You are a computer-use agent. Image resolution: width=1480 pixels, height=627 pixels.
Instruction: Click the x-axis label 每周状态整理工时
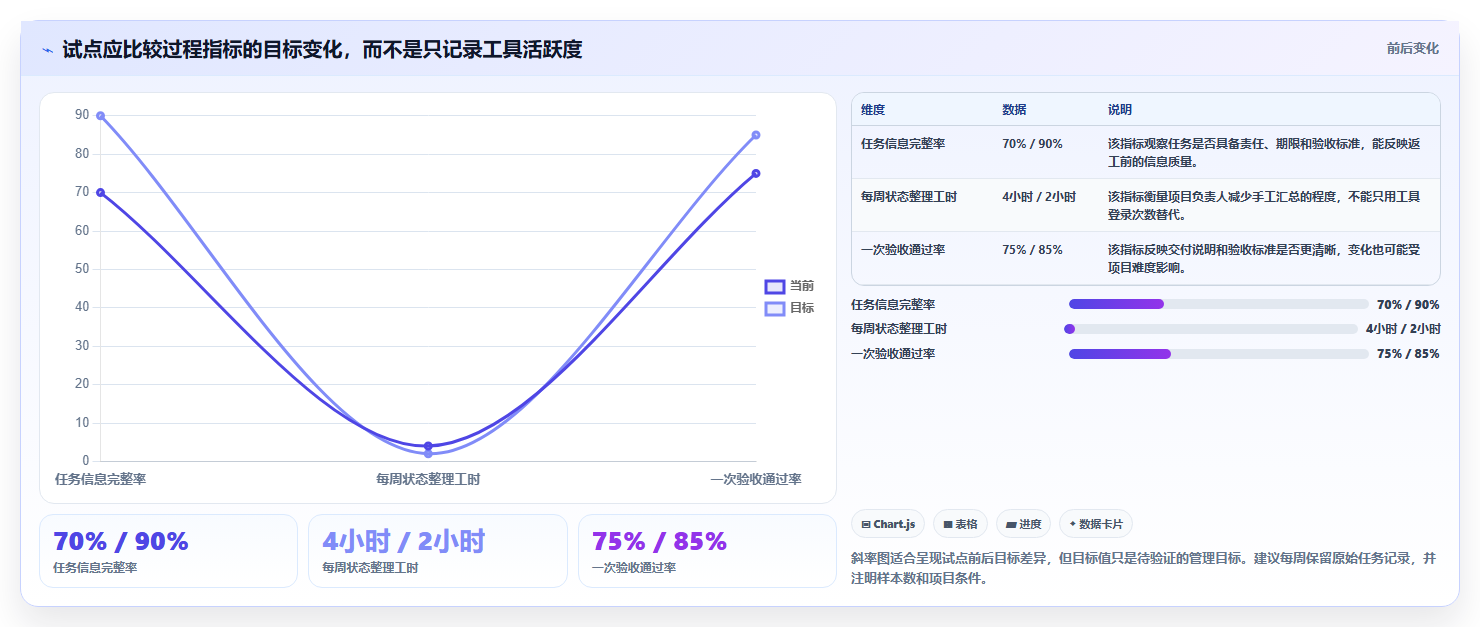click(x=428, y=480)
